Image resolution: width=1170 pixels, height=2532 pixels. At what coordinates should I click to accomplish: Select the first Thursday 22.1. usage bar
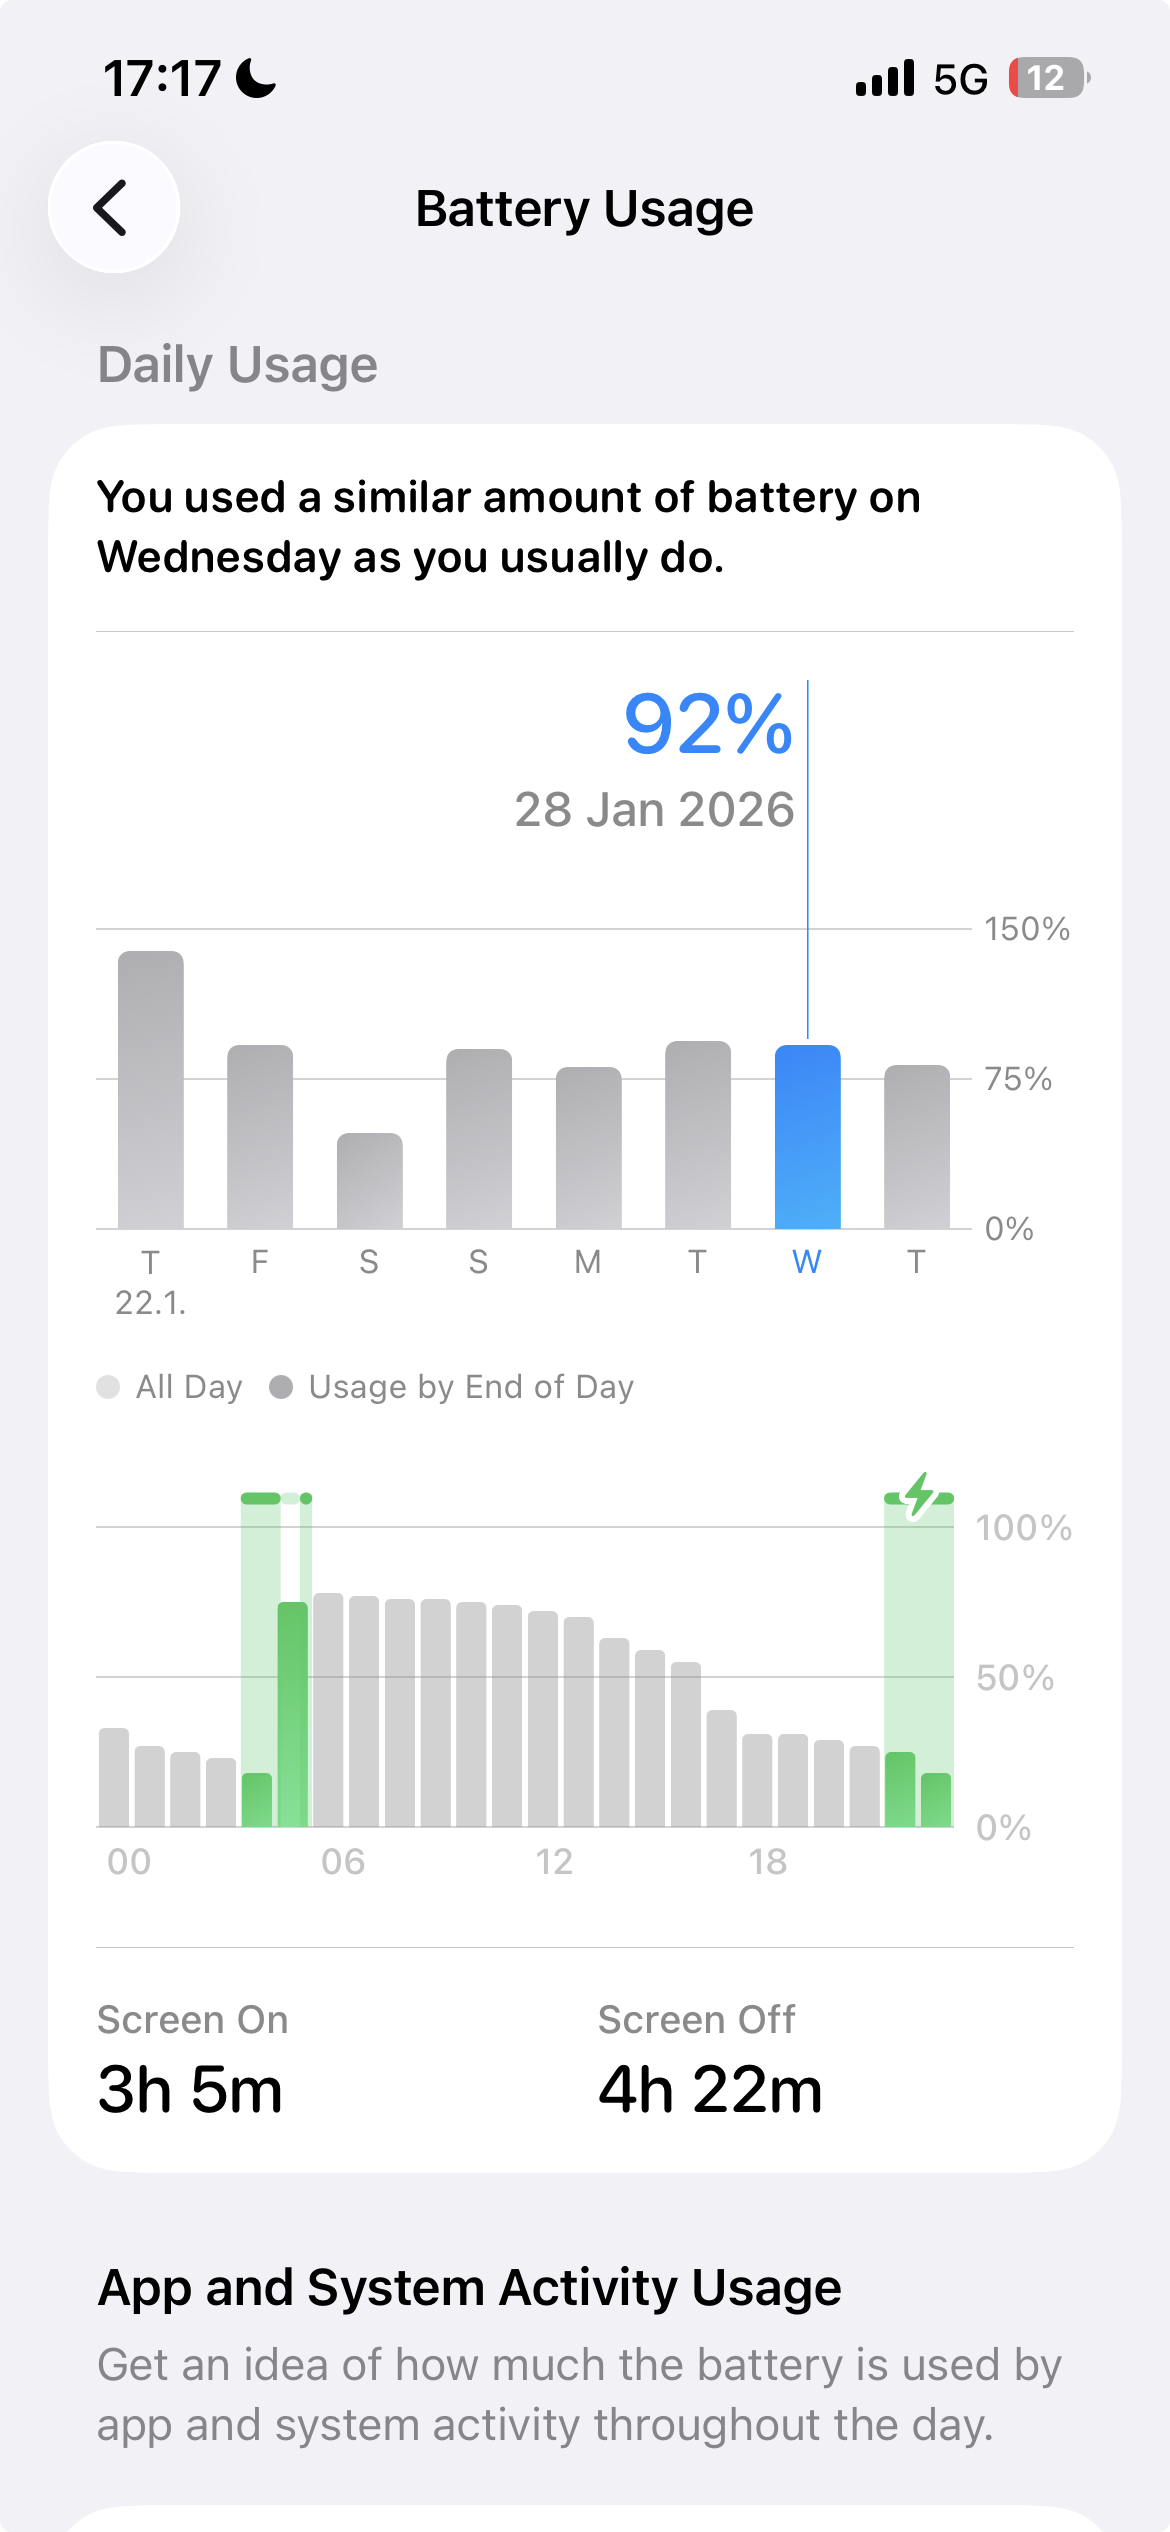151,1090
